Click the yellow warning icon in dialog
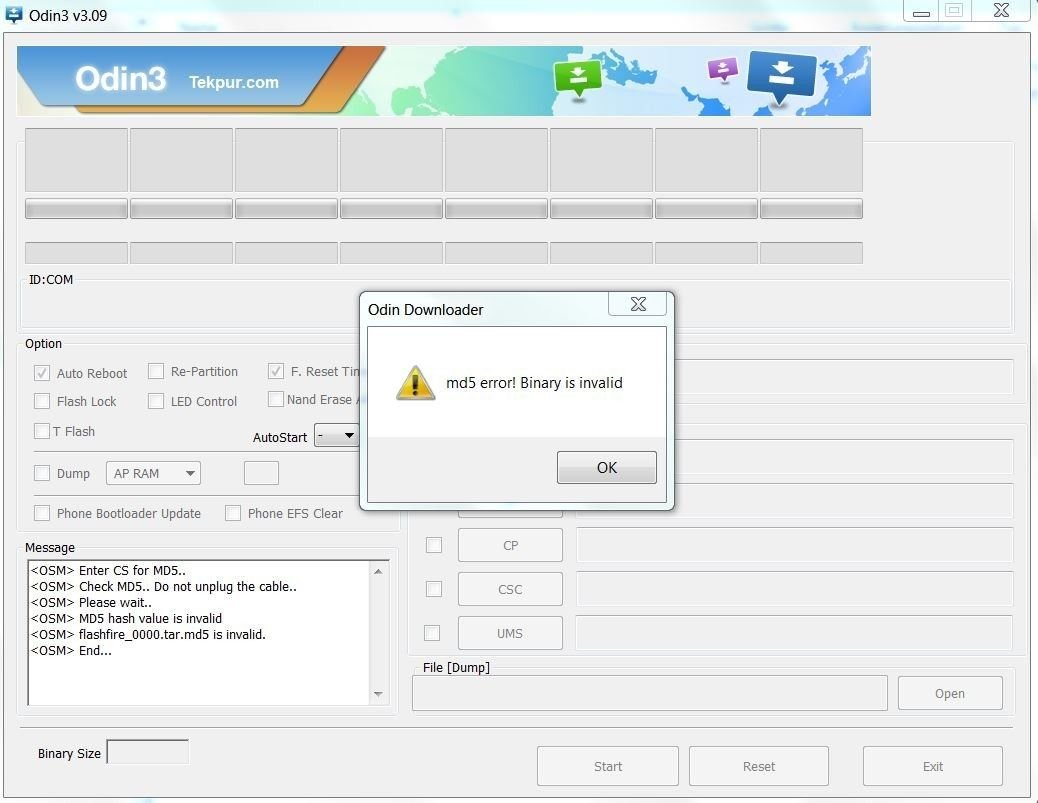This screenshot has width=1038, height=803. click(415, 383)
